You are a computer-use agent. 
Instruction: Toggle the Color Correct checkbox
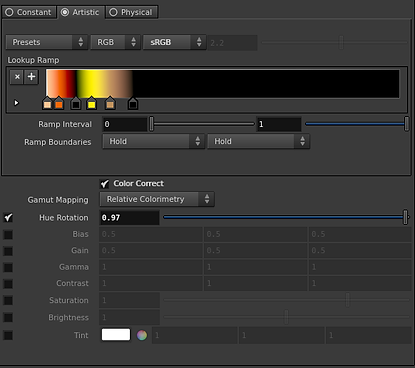click(105, 184)
